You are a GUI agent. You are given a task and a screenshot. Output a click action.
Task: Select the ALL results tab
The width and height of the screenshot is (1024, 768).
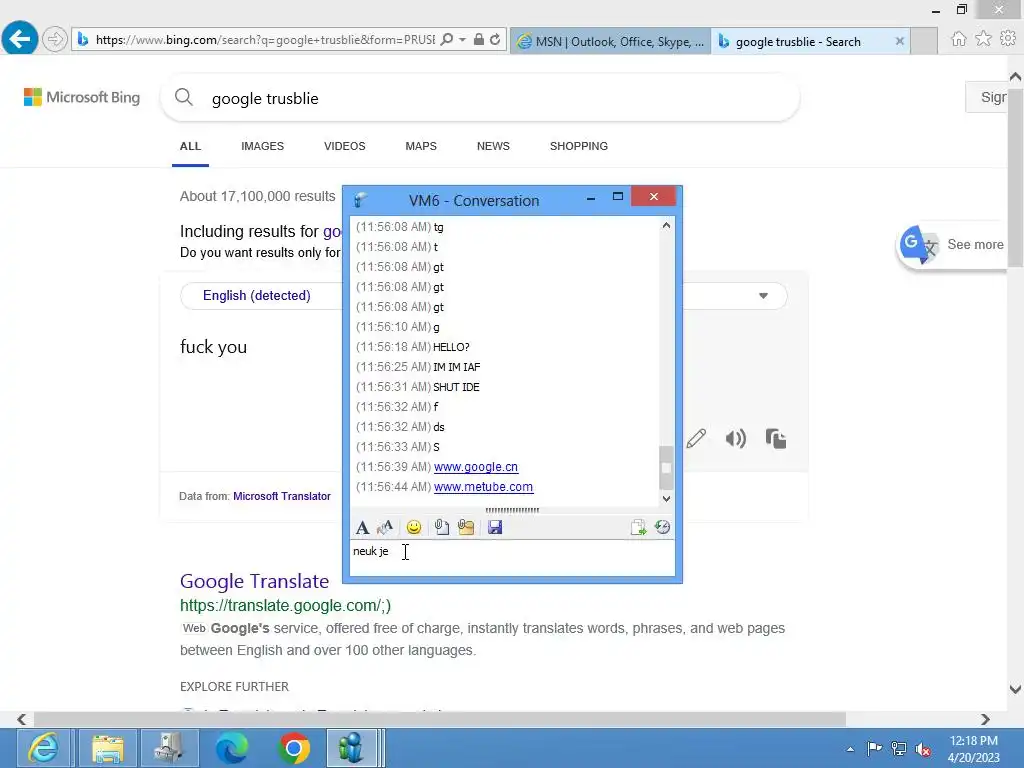(x=190, y=146)
